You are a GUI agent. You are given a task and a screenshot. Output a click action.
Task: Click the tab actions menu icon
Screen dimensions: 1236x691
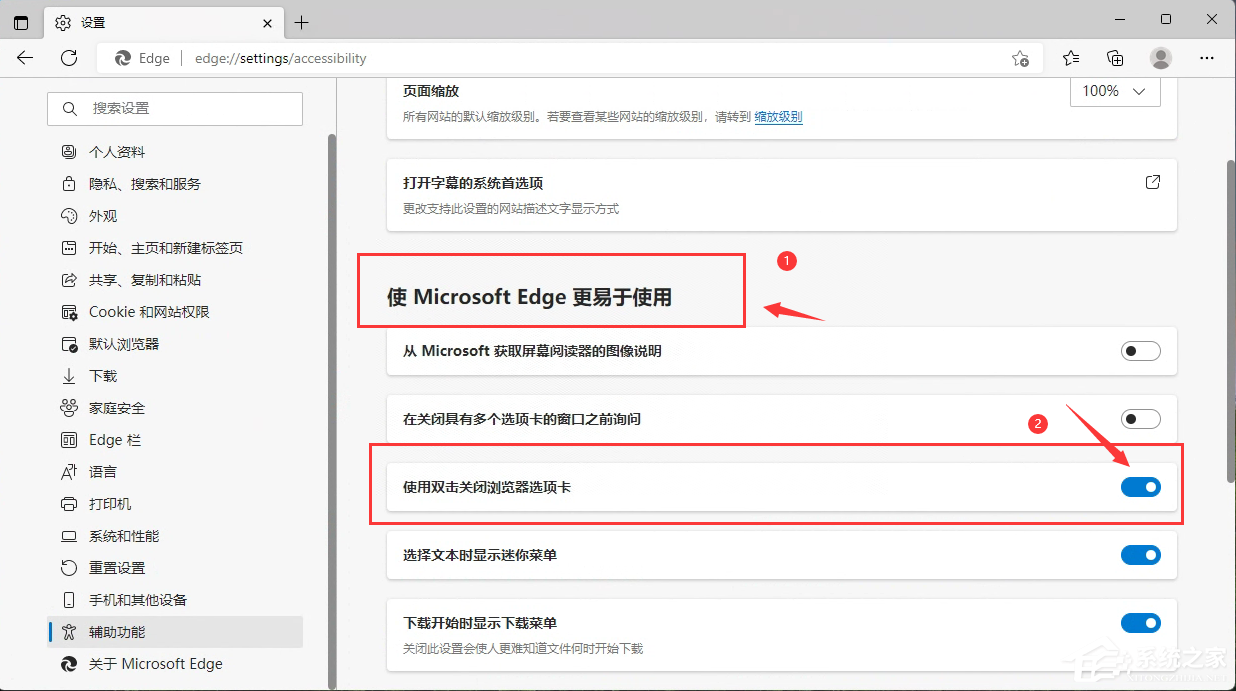coord(21,22)
